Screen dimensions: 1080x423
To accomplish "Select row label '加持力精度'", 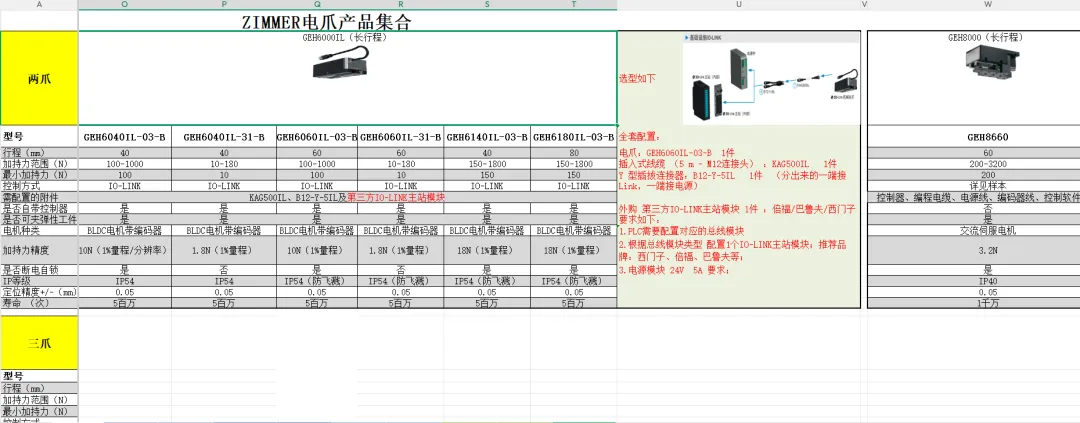I will [x=39, y=251].
